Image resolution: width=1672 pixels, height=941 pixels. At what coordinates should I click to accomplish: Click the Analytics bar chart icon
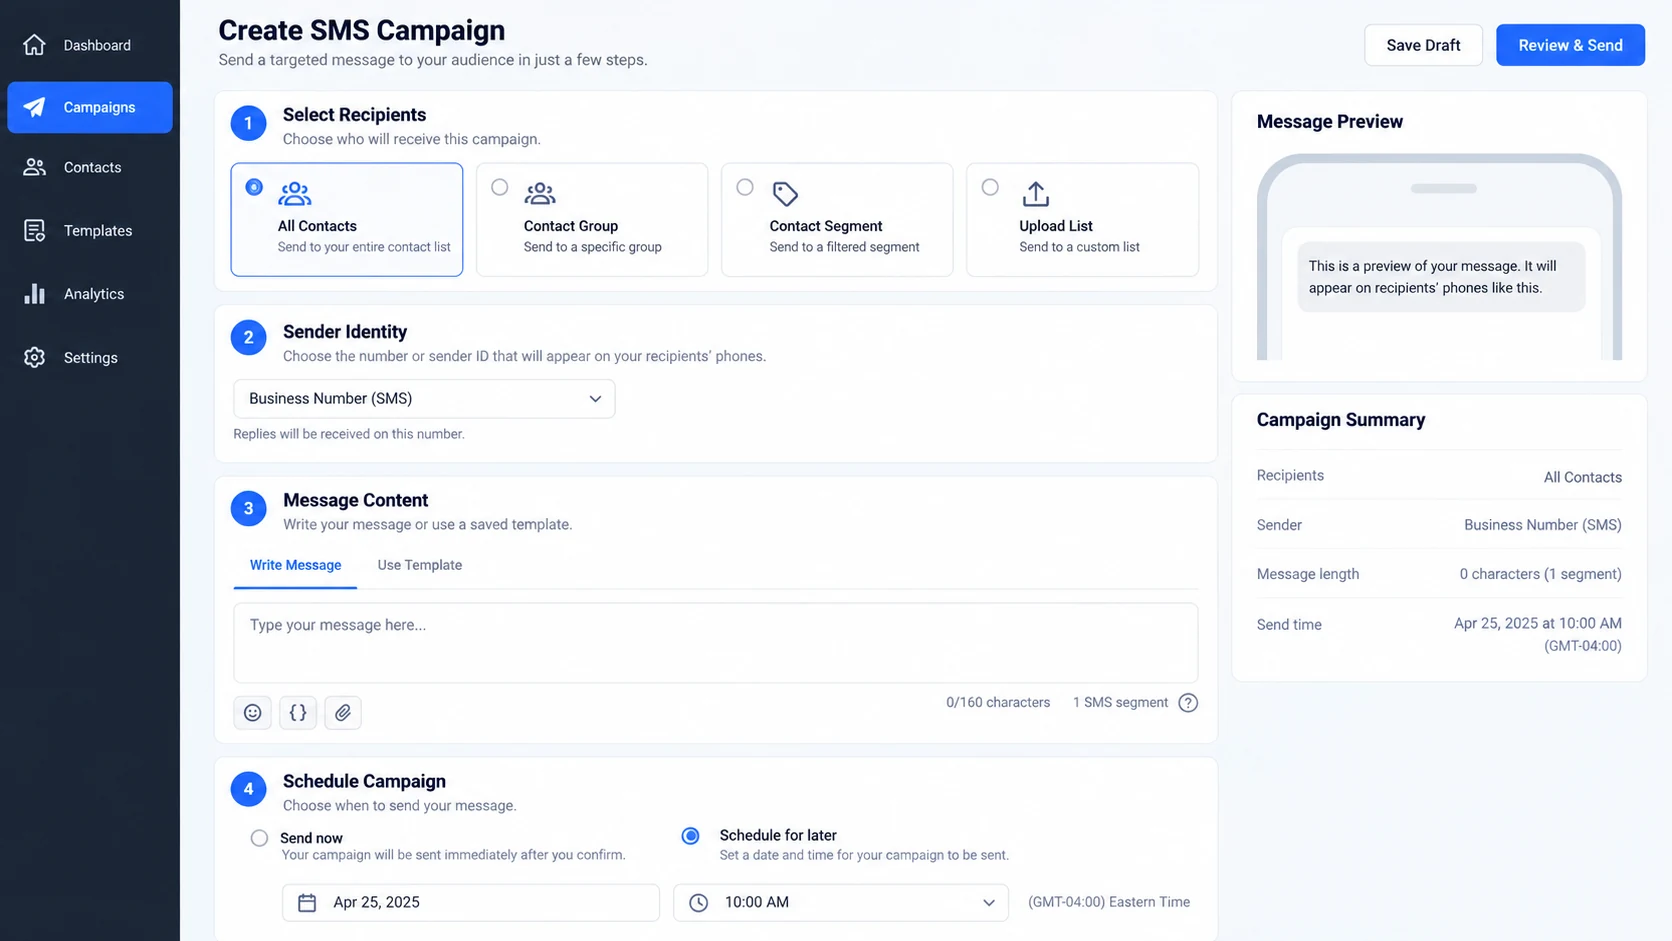point(35,293)
